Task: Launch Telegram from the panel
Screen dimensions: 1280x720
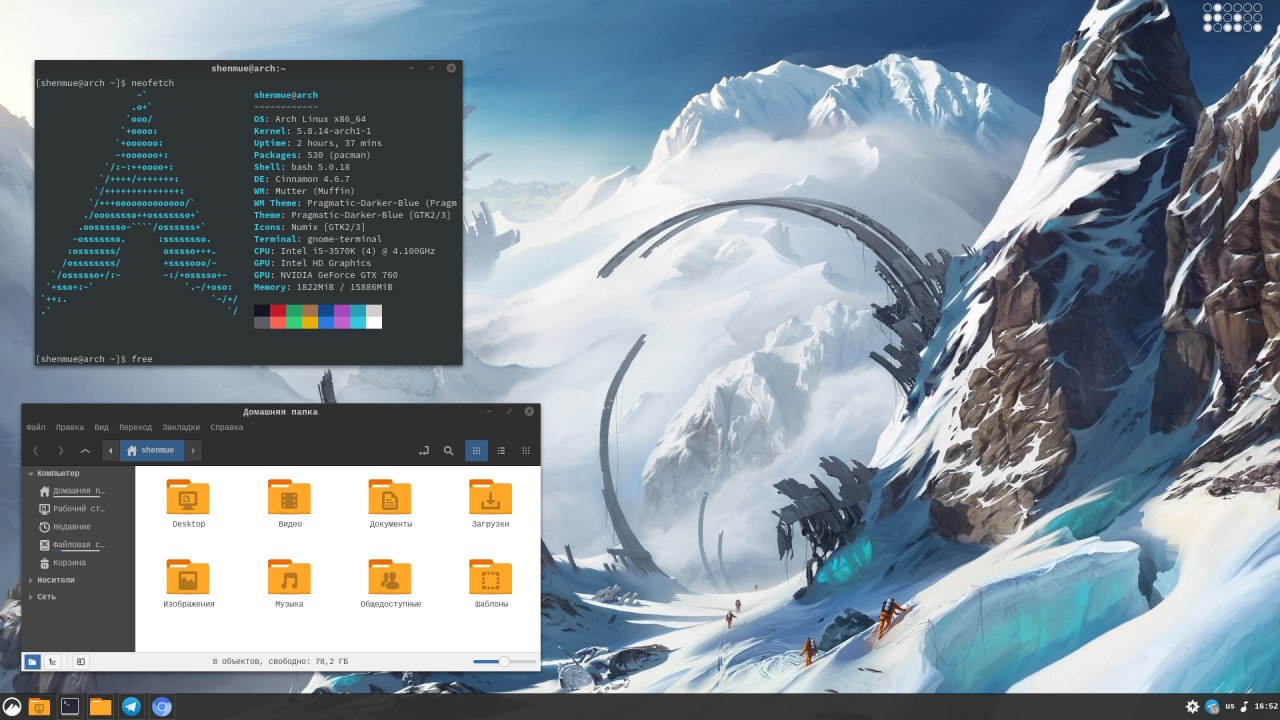Action: coord(131,707)
